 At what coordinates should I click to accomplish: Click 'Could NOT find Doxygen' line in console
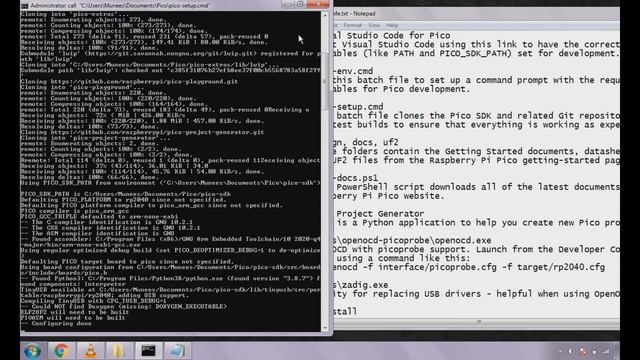point(124,306)
